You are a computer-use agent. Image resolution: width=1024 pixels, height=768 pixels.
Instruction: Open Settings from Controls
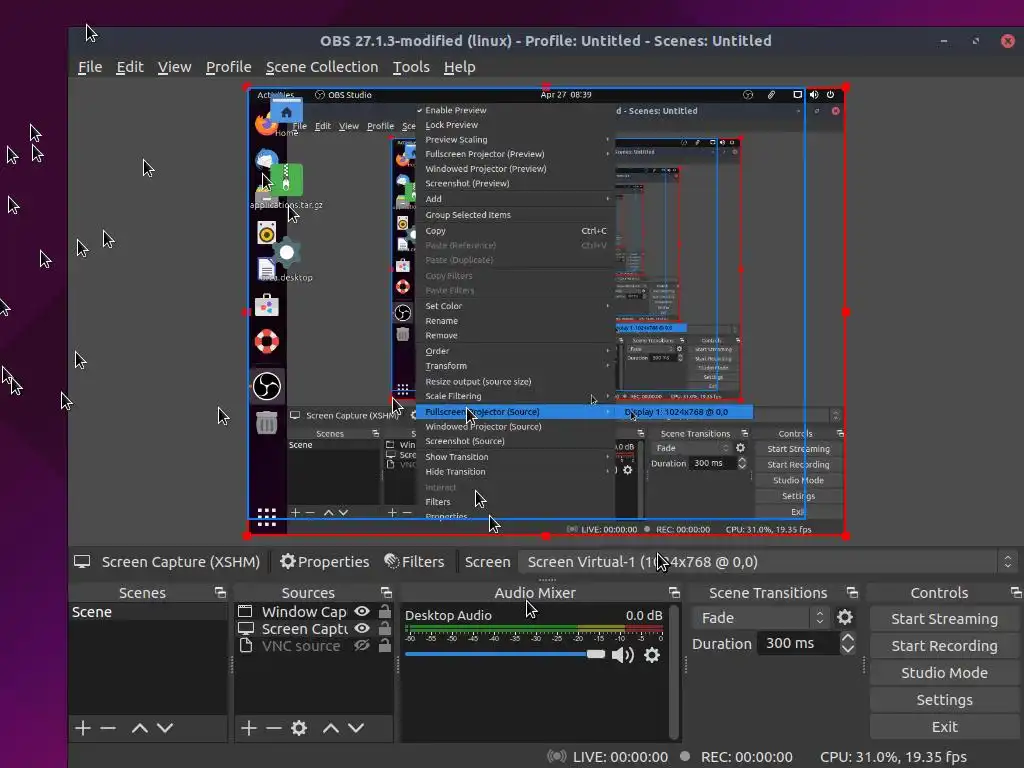[944, 699]
